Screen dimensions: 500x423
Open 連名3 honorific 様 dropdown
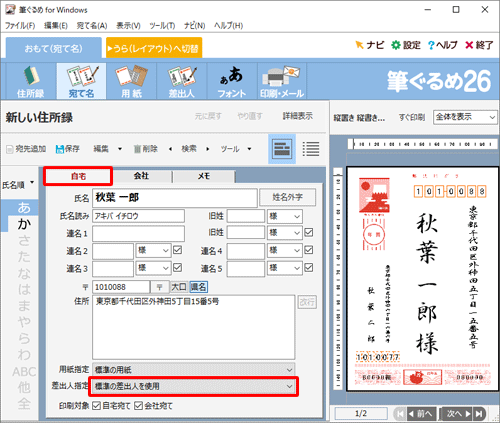coord(153,268)
